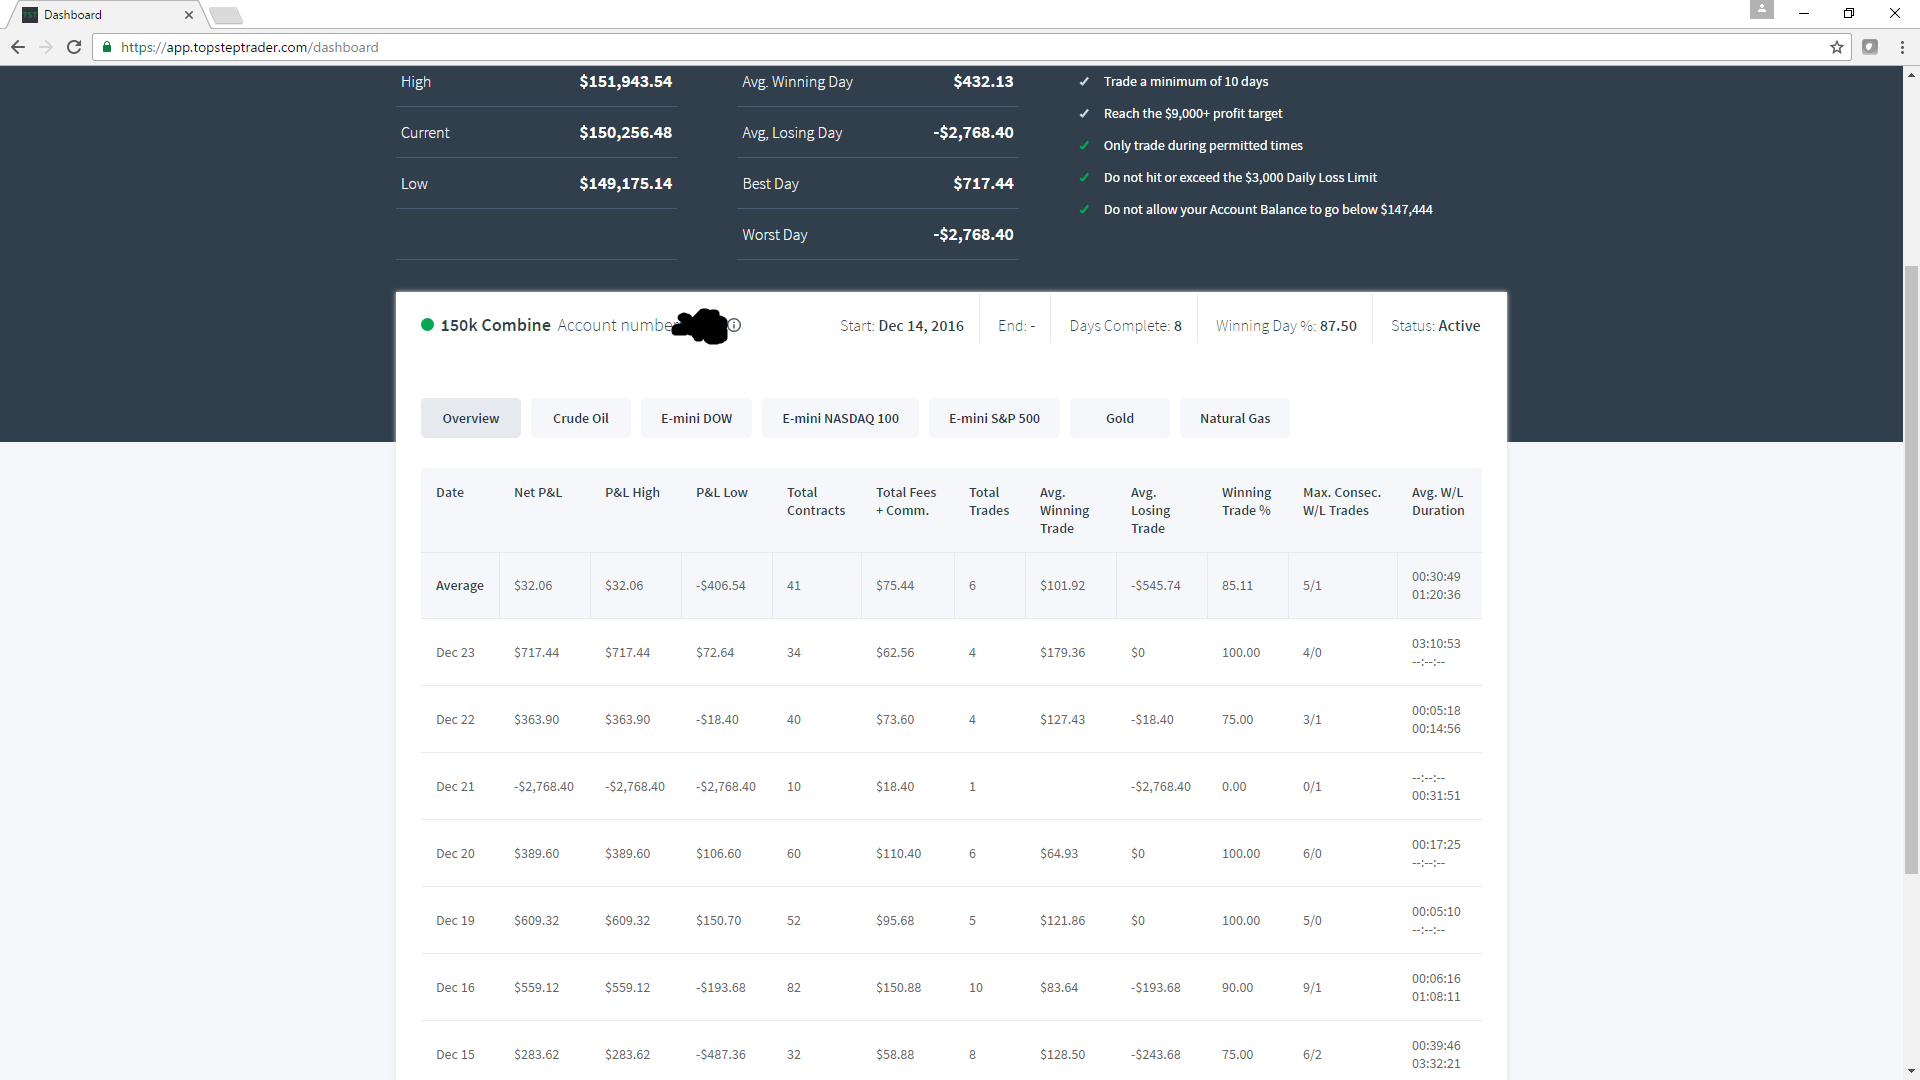Viewport: 1920px width, 1080px height.
Task: Click the Days Complete: 8 stat
Action: point(1125,326)
